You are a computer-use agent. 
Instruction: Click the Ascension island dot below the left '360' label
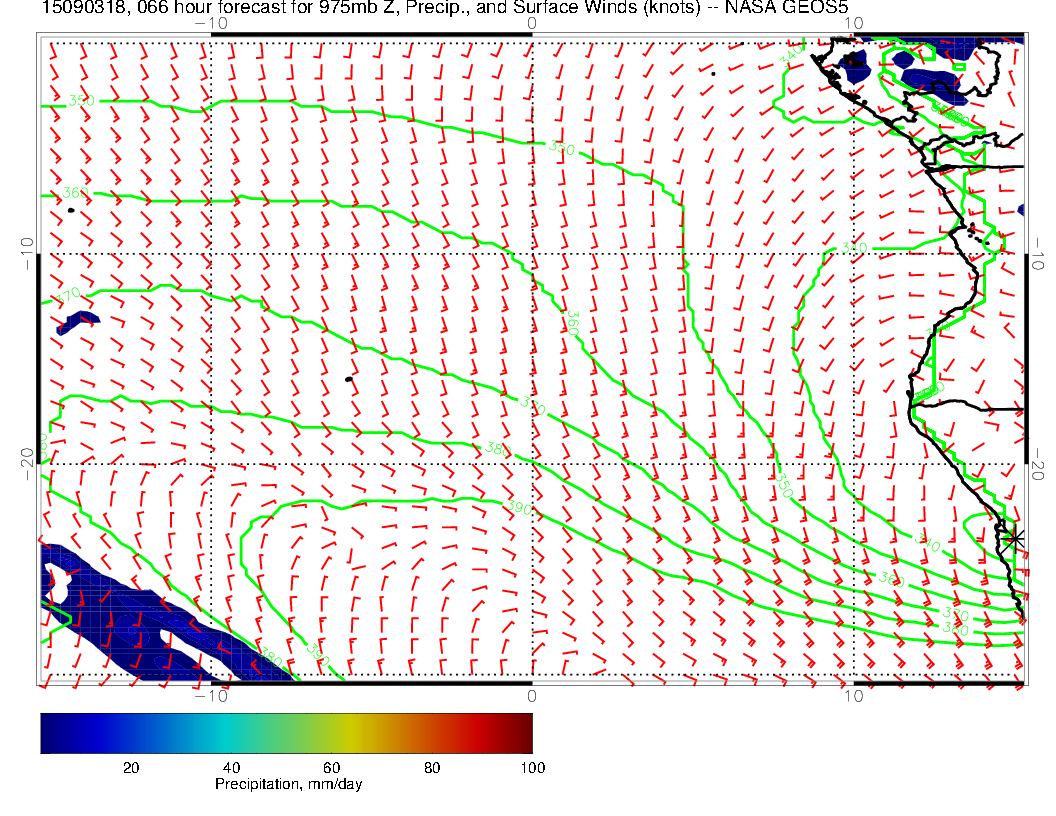click(71, 211)
